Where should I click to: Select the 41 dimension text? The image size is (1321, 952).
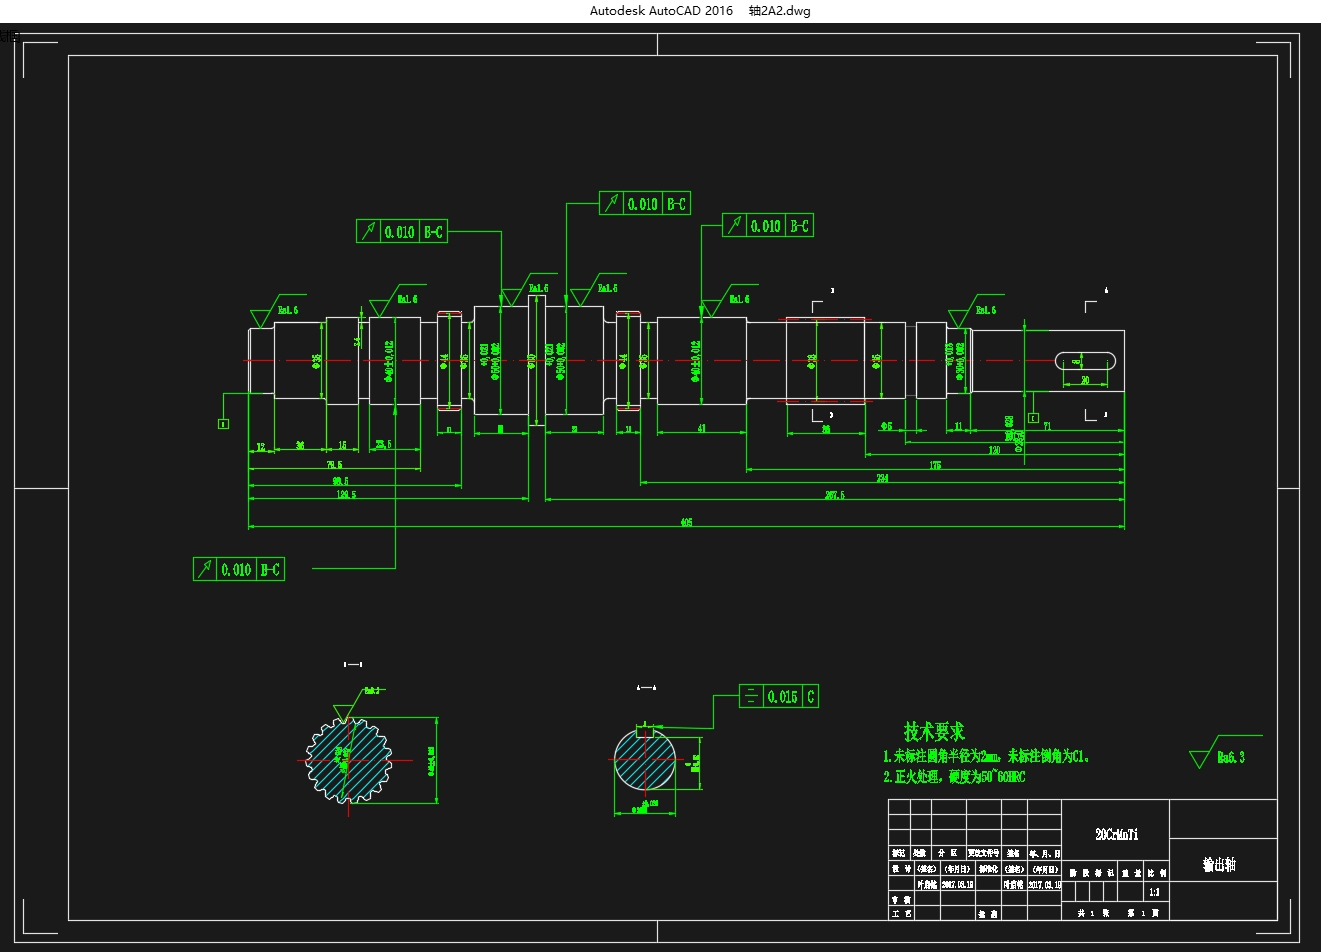(701, 428)
